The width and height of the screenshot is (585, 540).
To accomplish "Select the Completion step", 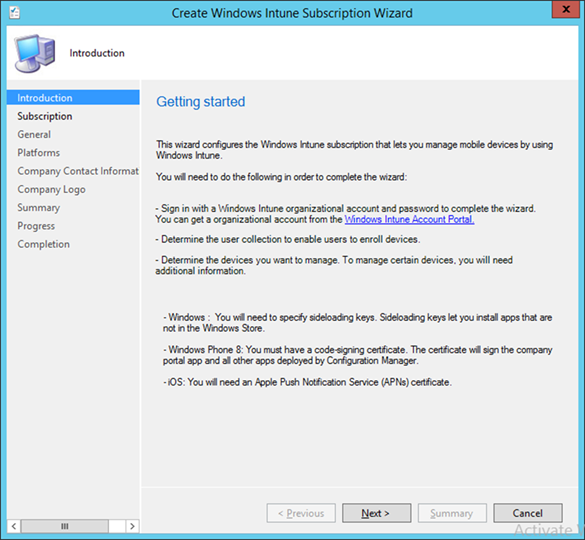I will 43,244.
